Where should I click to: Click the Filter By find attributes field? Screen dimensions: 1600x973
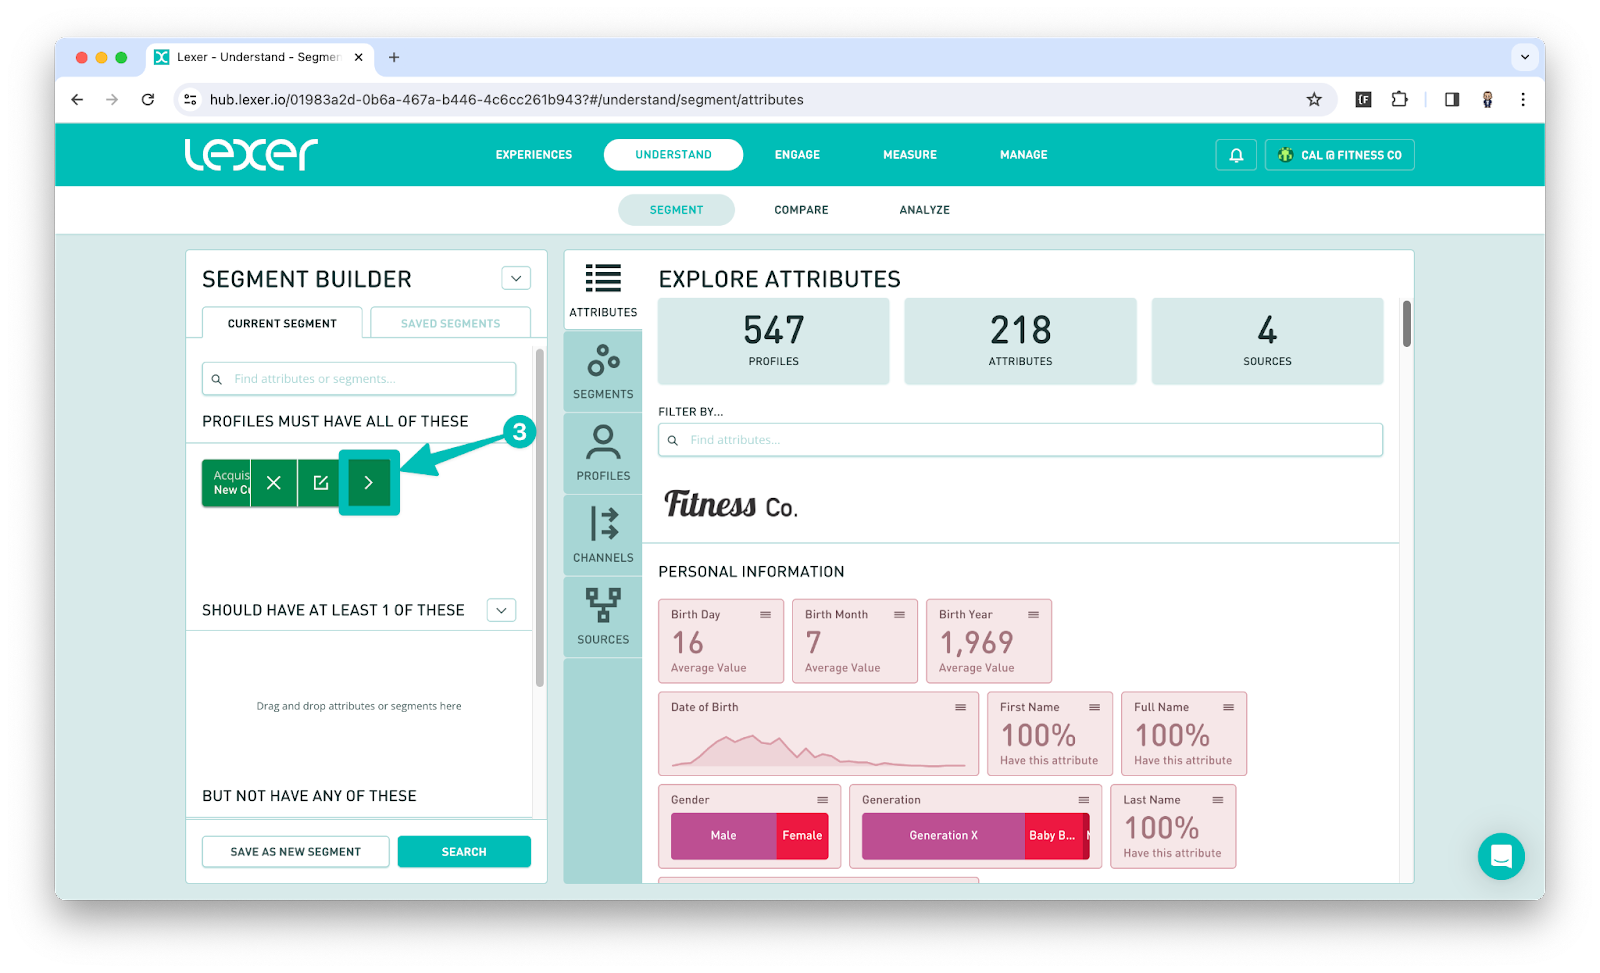[x=1020, y=440]
